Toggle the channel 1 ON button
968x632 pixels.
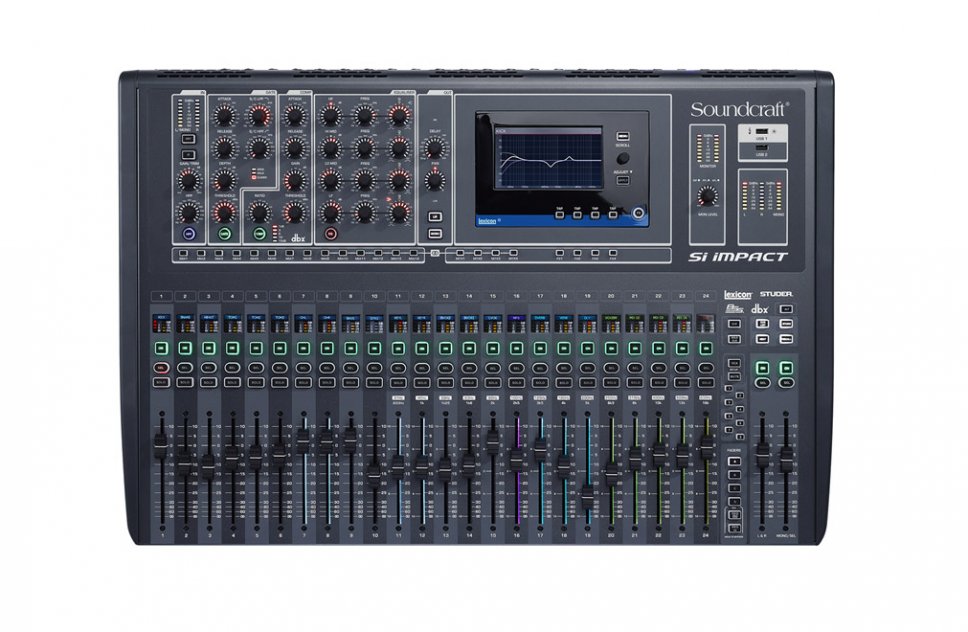pos(161,349)
